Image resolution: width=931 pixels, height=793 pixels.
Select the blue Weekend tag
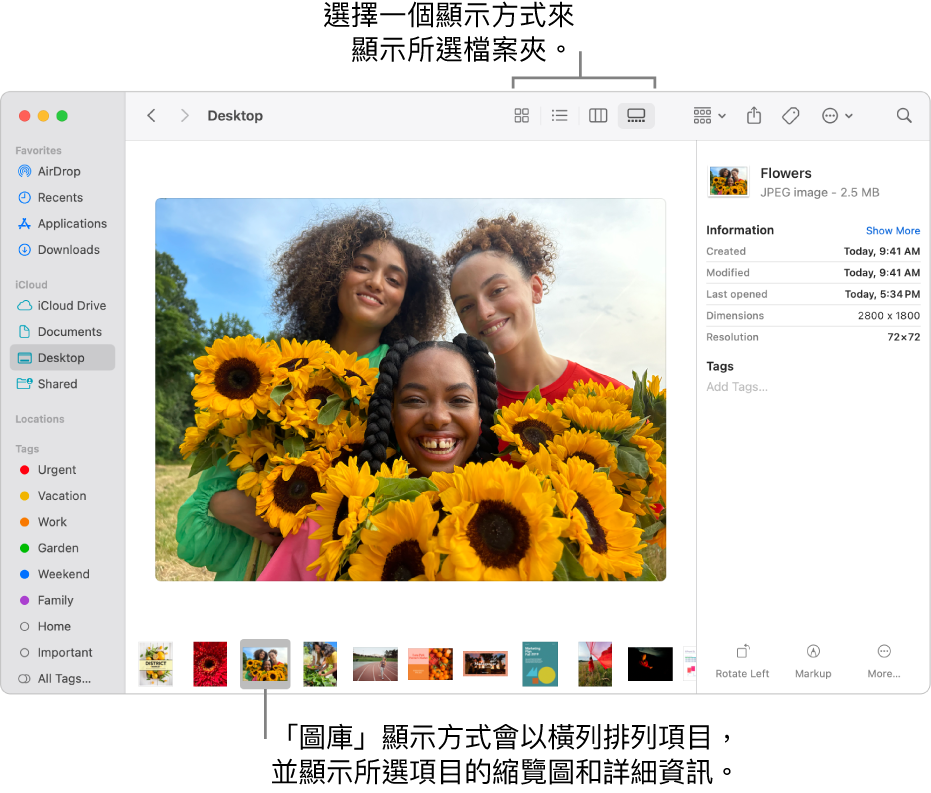click(62, 575)
